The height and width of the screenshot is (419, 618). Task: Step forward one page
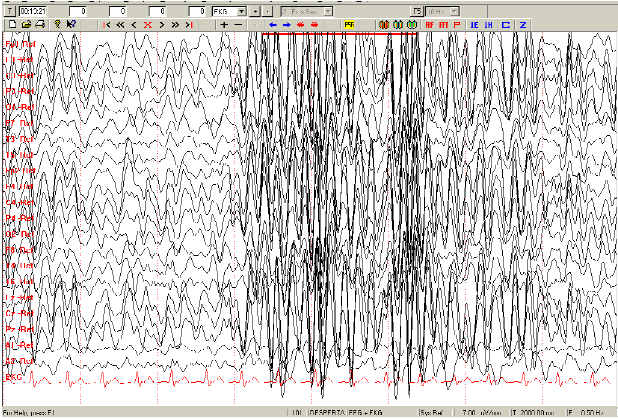(162, 25)
